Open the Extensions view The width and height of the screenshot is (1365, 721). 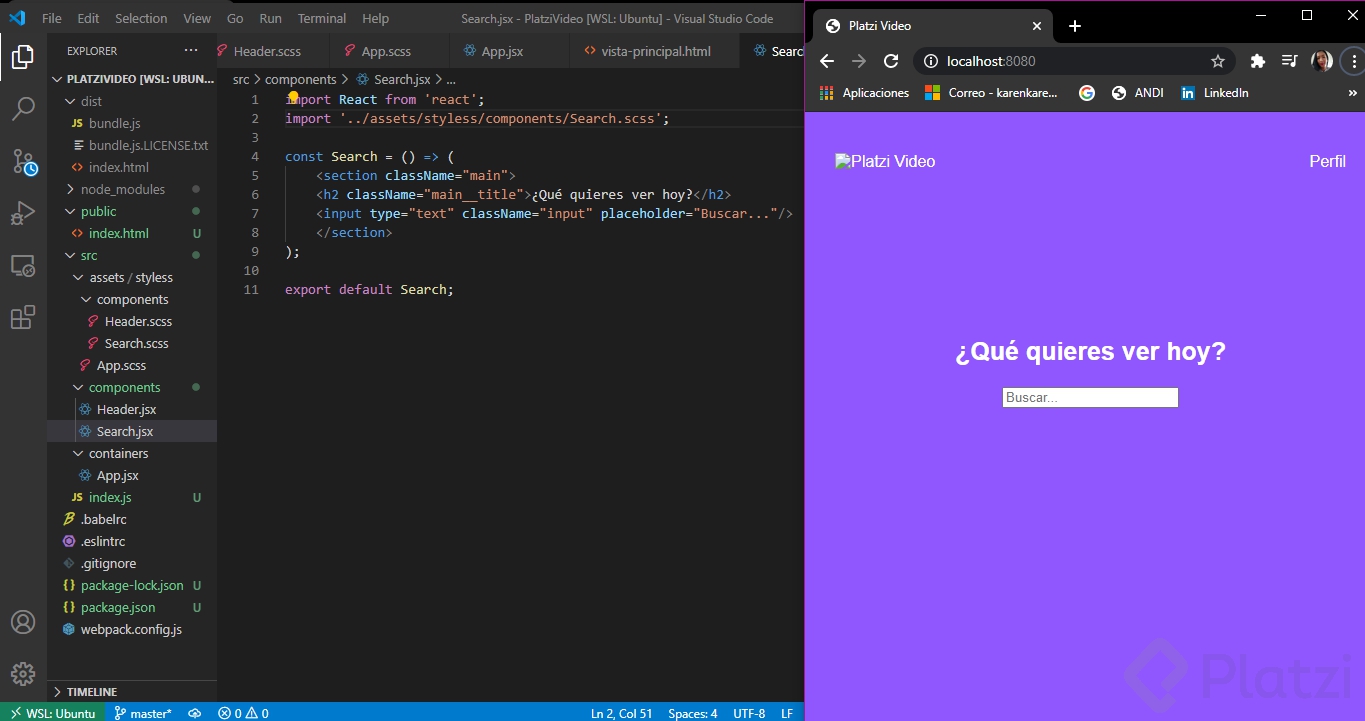(23, 318)
